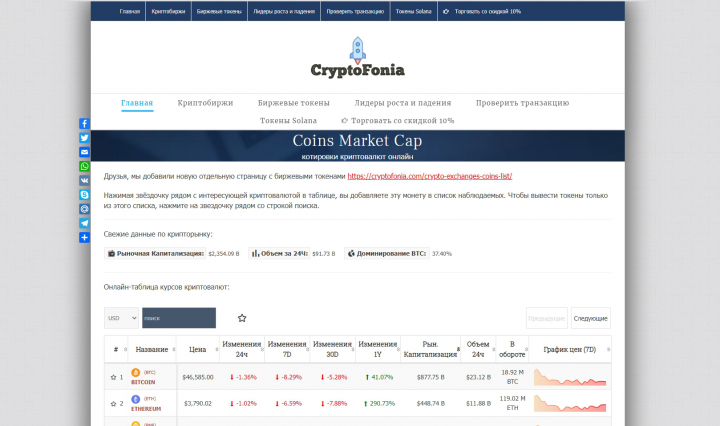Viewport: 720px width, 426px height.
Task: Sort table by Изменения 7D column
Action: [x=287, y=349]
